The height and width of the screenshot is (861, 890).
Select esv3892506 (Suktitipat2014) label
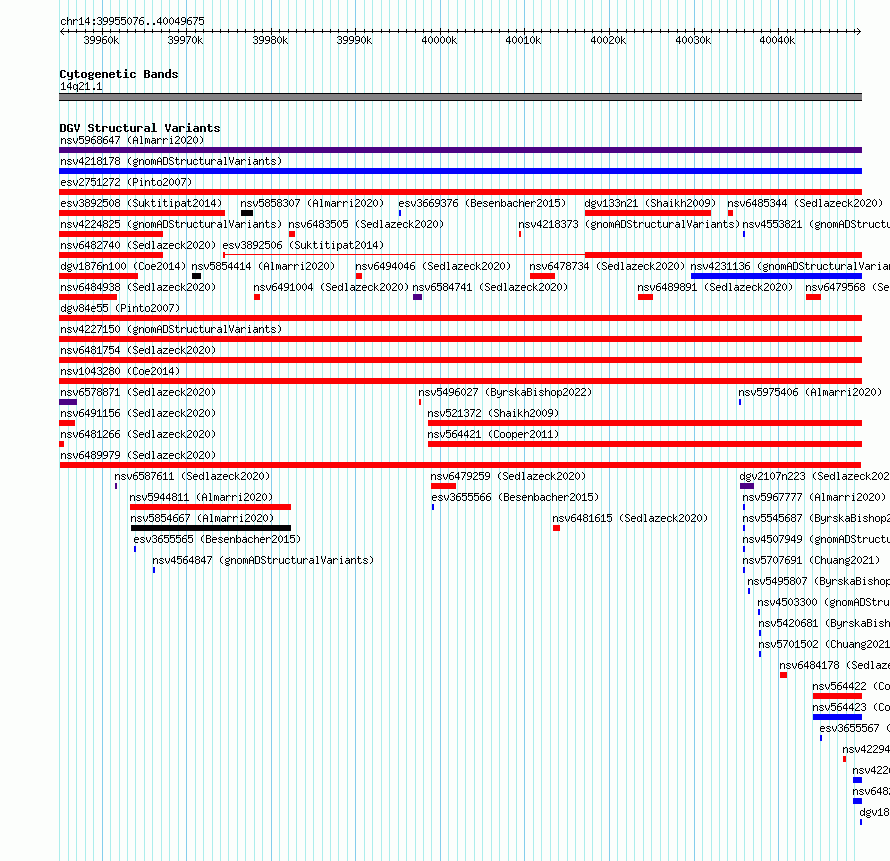coord(303,245)
